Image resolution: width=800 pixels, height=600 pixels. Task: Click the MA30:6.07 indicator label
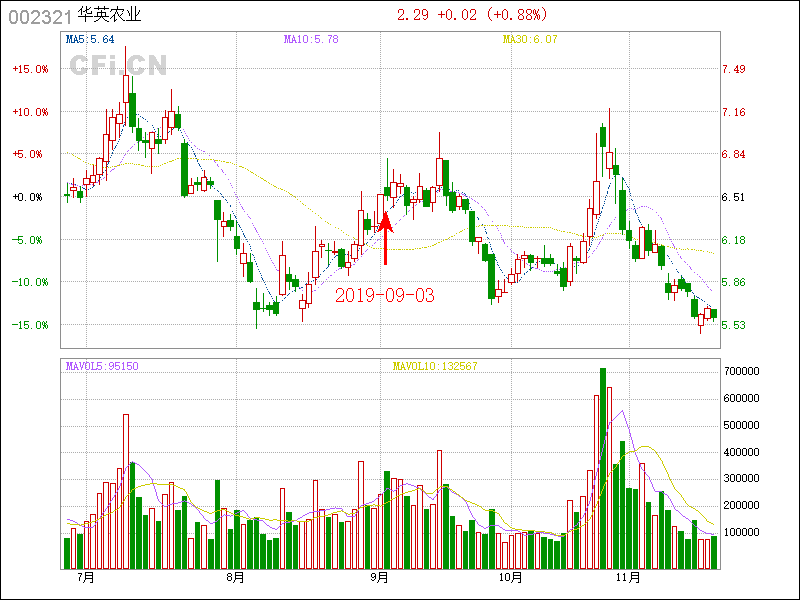tap(530, 39)
